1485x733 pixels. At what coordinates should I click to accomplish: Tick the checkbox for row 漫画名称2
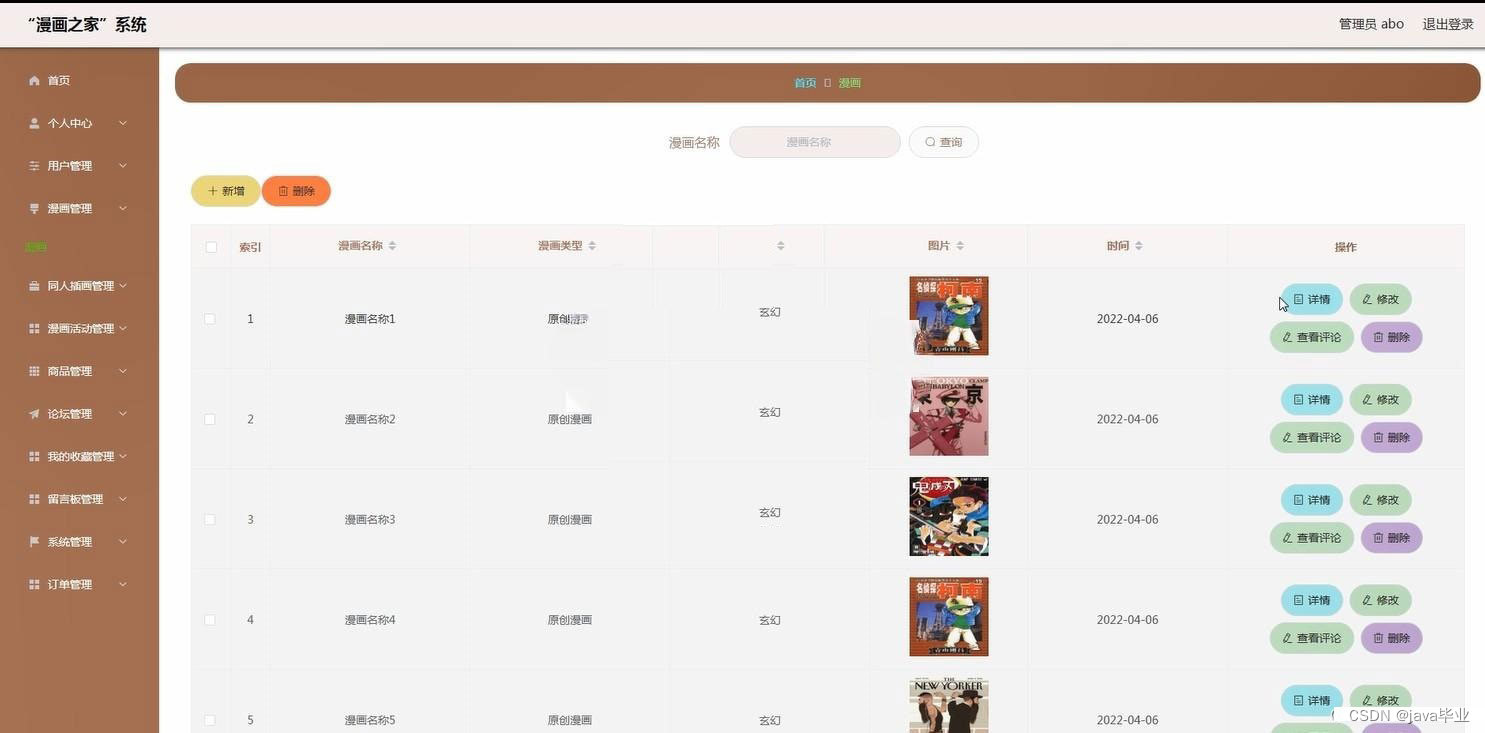[210, 419]
